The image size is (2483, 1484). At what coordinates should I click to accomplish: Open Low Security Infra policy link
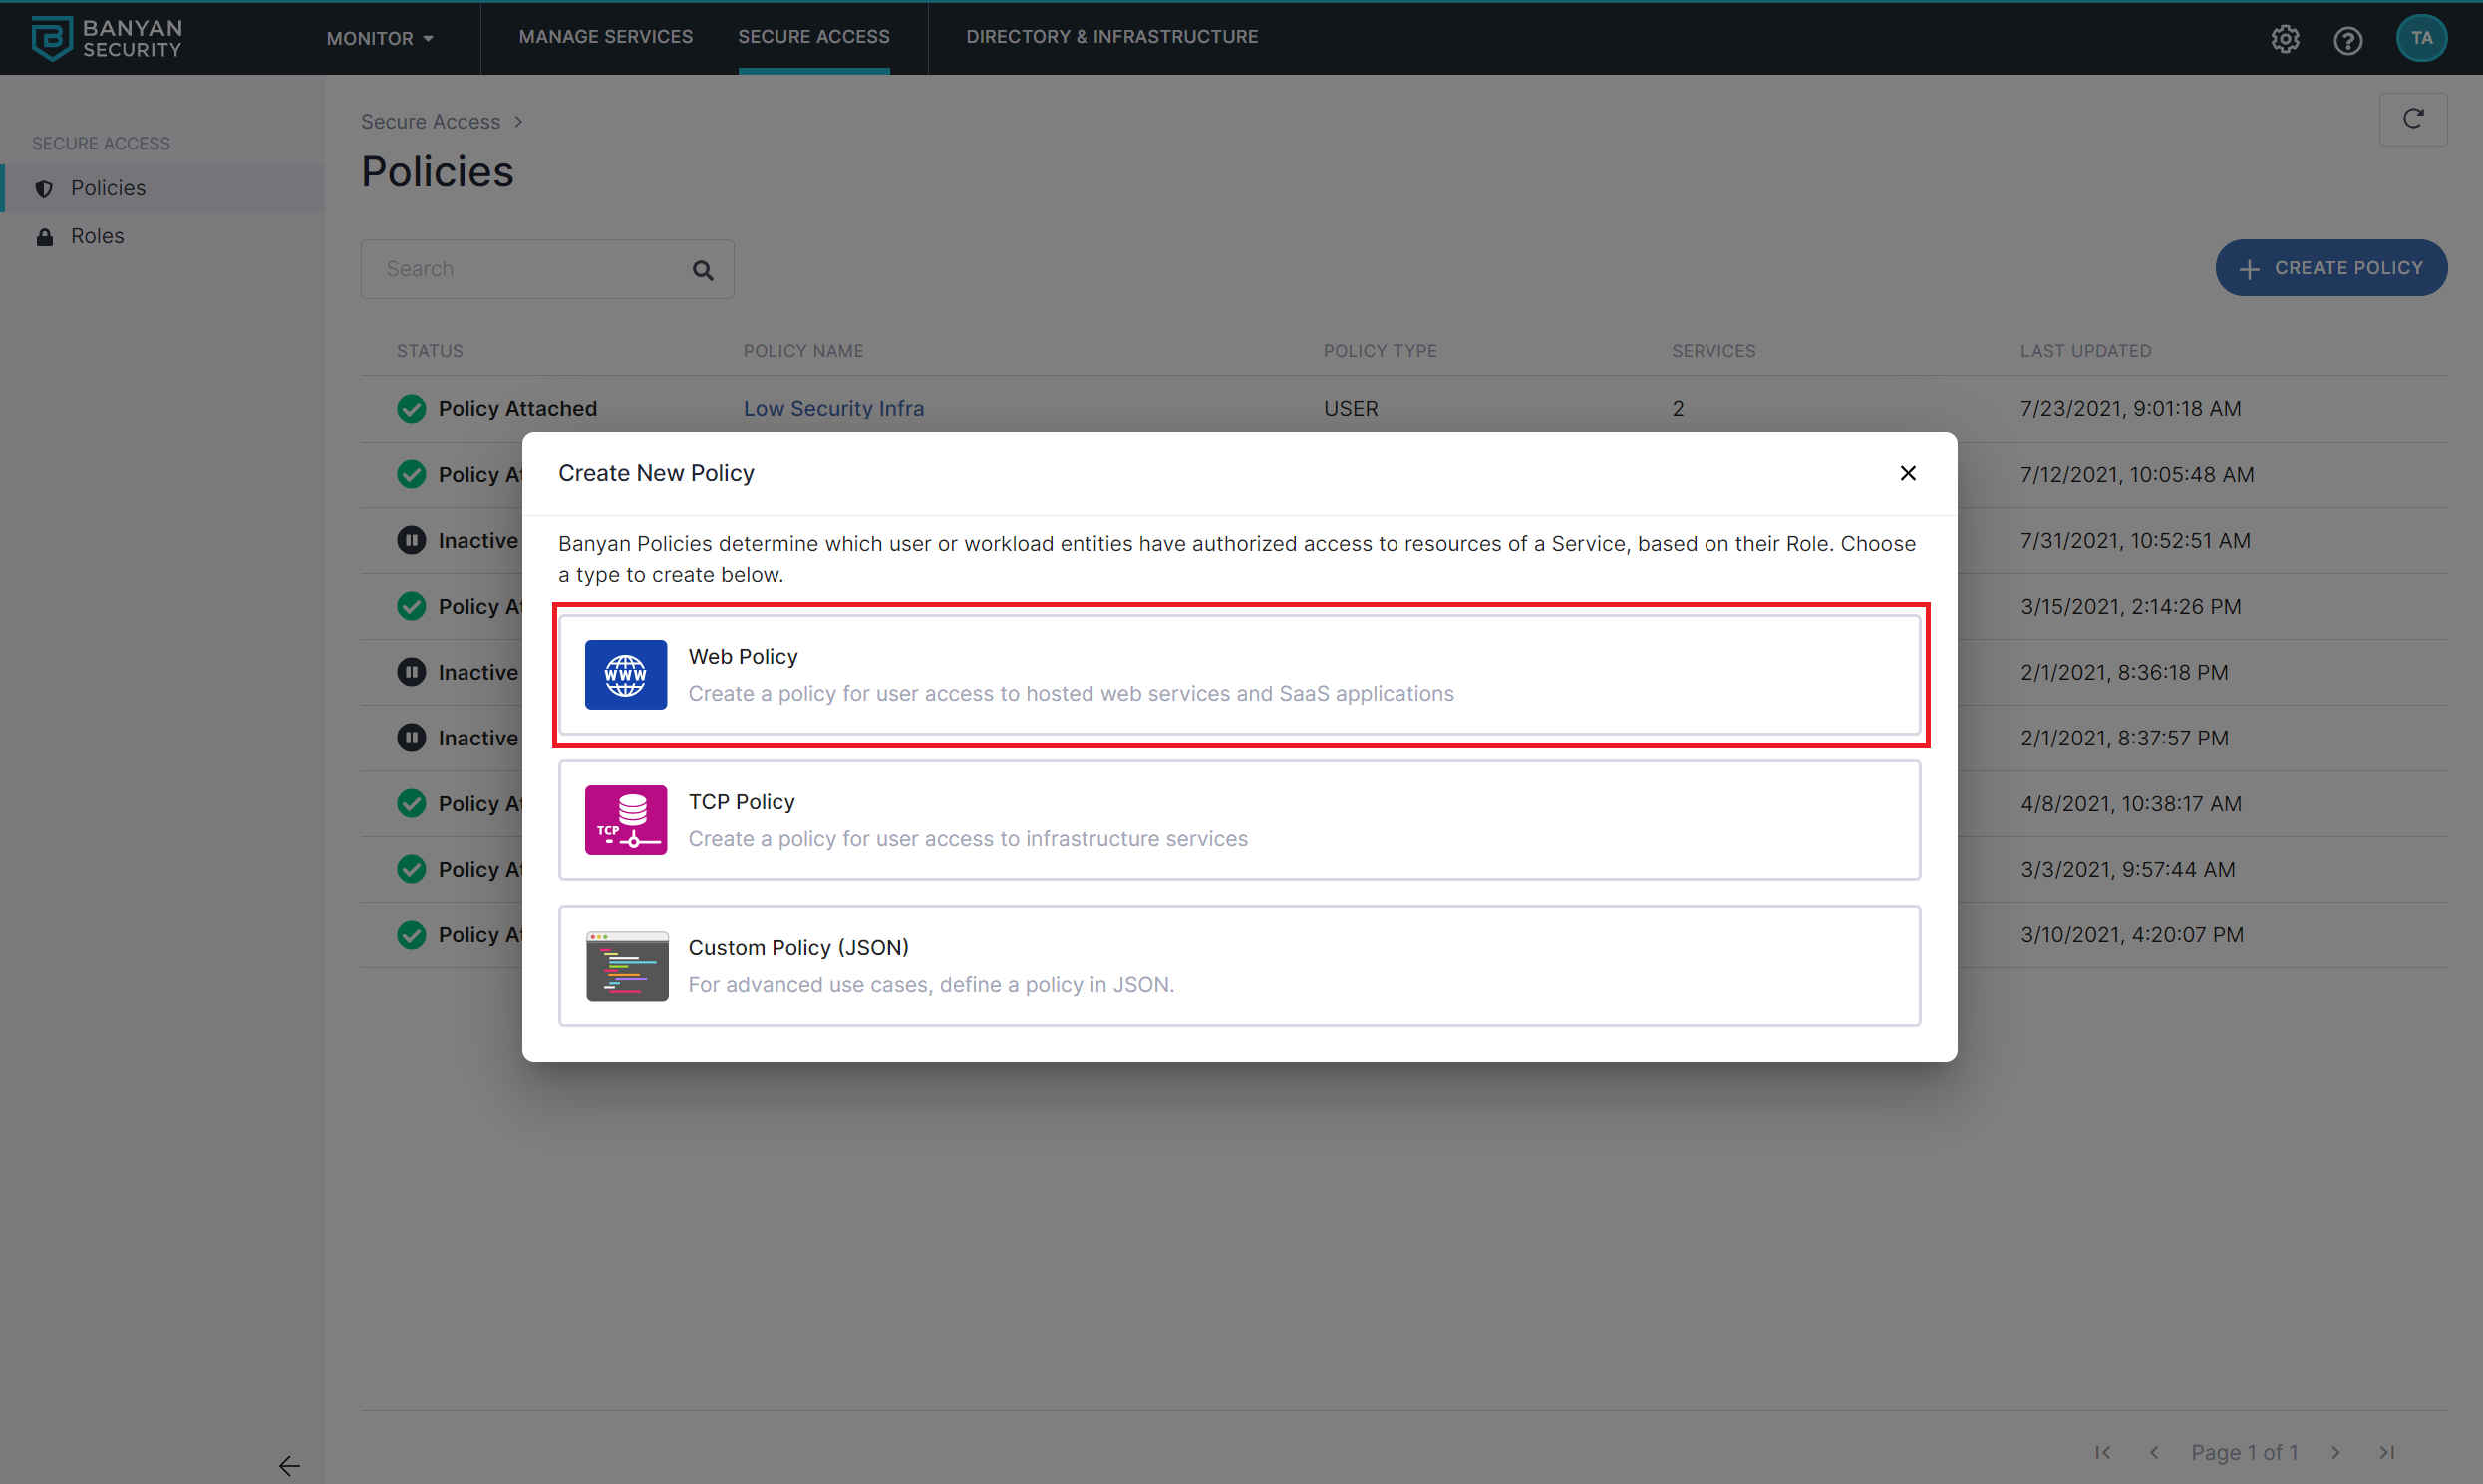point(833,408)
